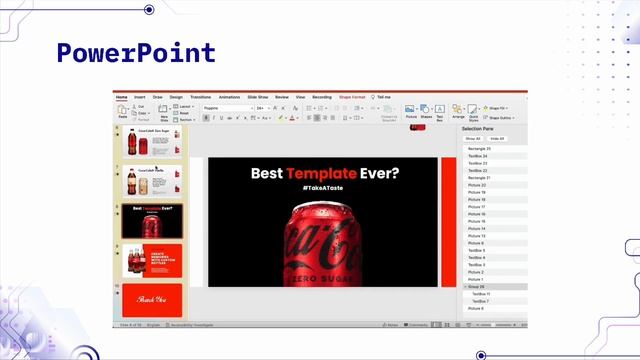Click the Paste icon in the ribbon
This screenshot has height=360, width=640.
pos(122,109)
